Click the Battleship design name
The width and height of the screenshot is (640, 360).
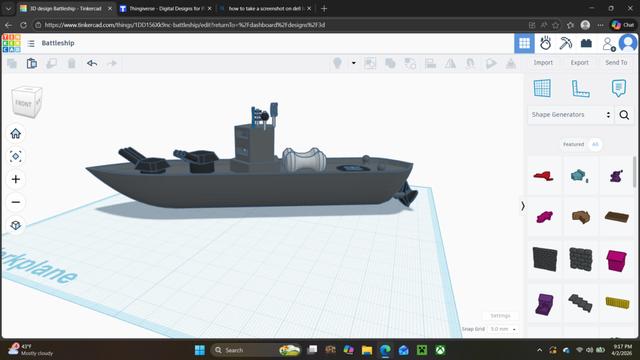pos(58,43)
